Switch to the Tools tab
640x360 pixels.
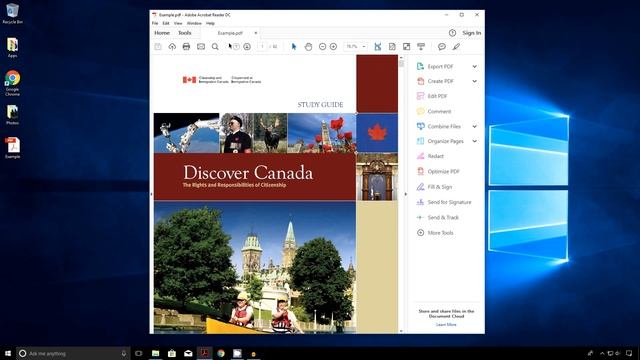(x=184, y=33)
